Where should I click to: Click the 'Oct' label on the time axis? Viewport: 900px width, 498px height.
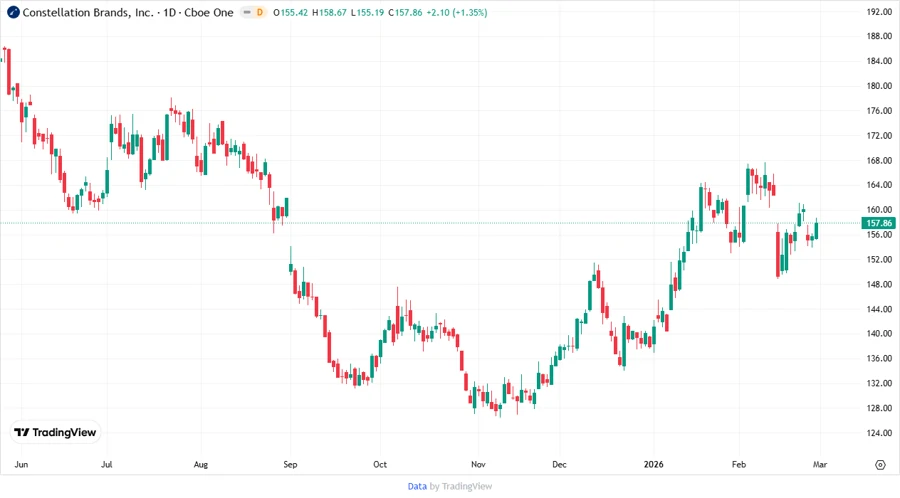click(x=380, y=464)
